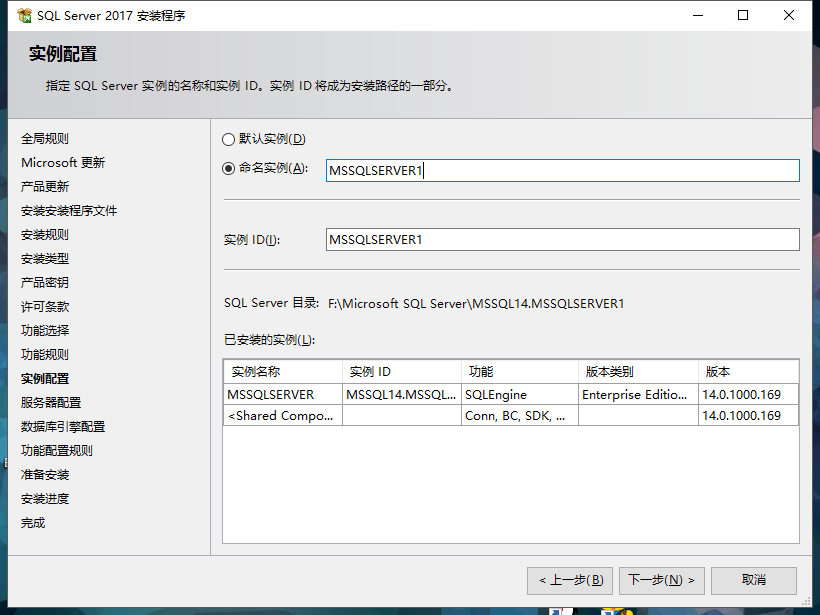Select the 默认实例 radio button
820x615 pixels.
(229, 139)
